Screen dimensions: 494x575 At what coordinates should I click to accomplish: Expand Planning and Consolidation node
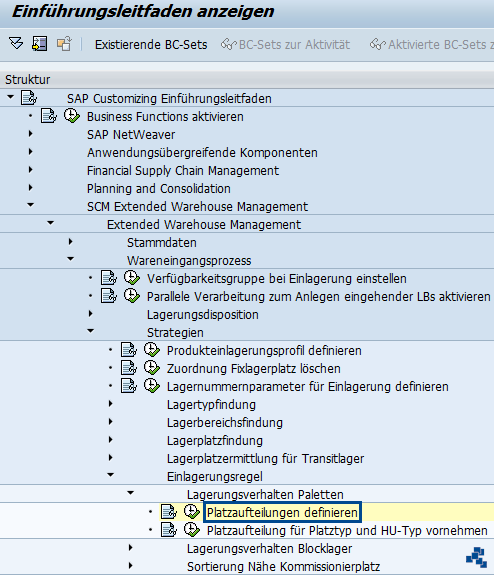(x=30, y=188)
